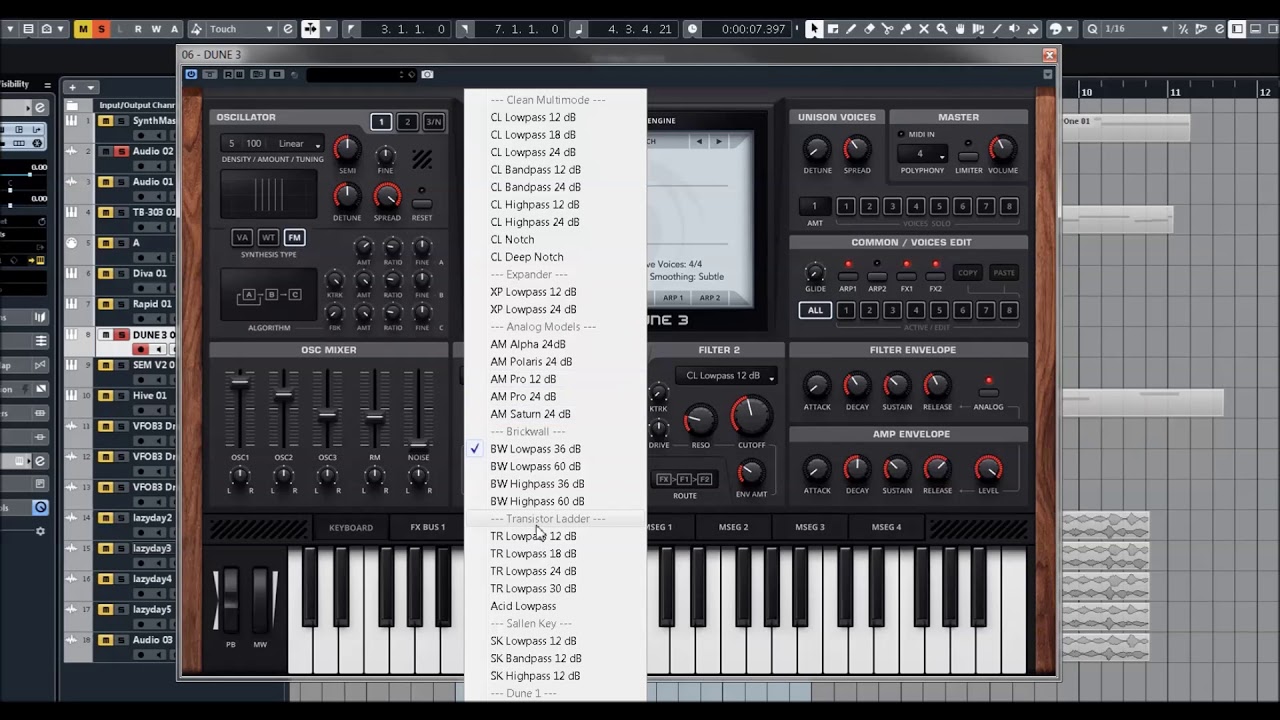This screenshot has width=1280, height=720.
Task: Toggle the global Write W automation button
Action: coord(156,29)
